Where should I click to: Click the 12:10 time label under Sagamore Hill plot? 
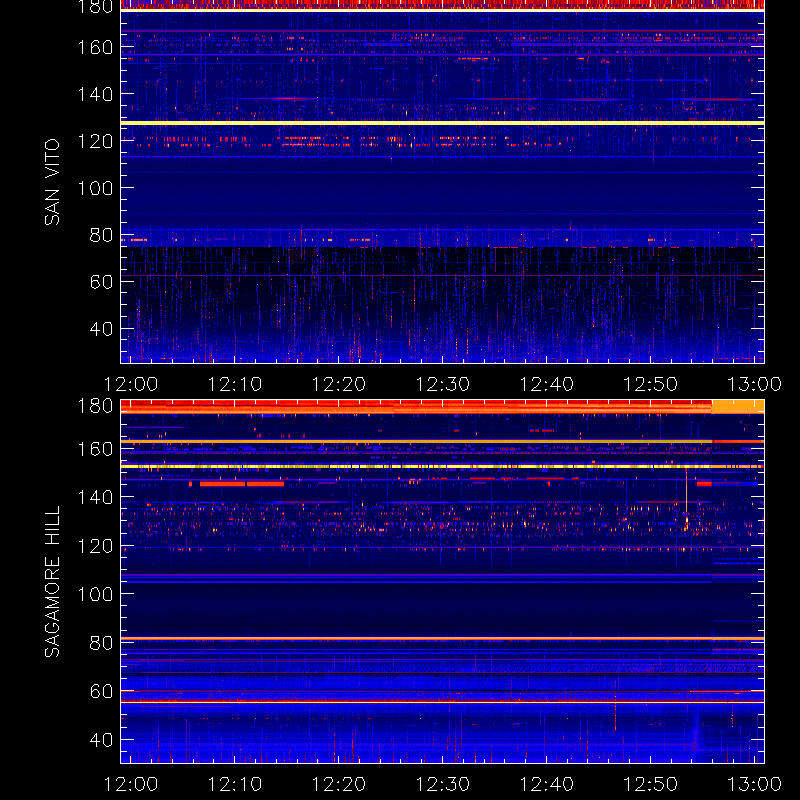click(x=235, y=784)
